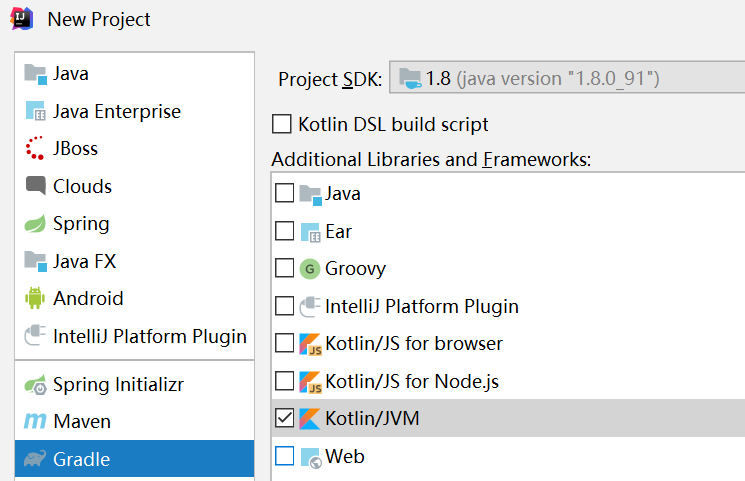This screenshot has height=481, width=745.
Task: Enable the Kotlin DSL build script checkbox
Action: coord(282,125)
